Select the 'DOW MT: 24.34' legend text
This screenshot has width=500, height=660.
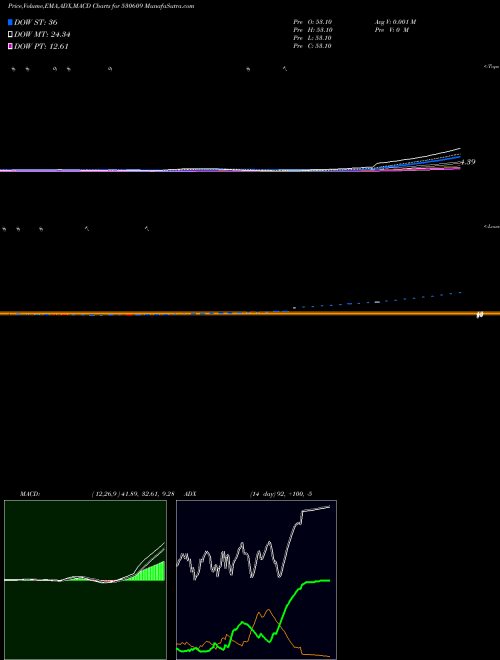pos(41,35)
